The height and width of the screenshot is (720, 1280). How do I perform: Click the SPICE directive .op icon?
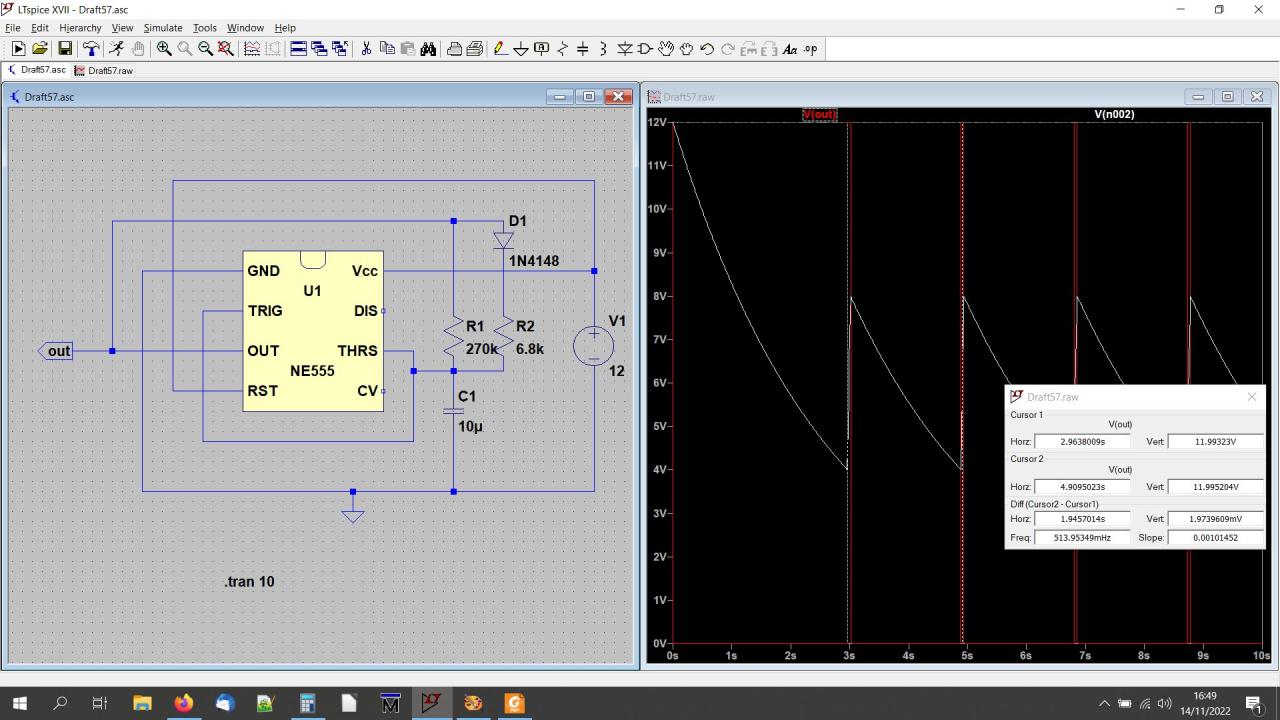pos(810,49)
